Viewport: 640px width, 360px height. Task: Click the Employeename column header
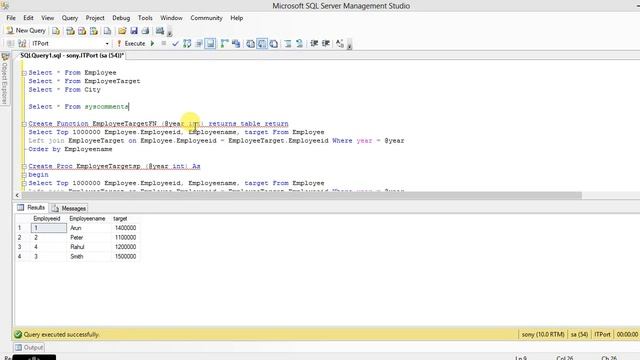[x=89, y=219]
